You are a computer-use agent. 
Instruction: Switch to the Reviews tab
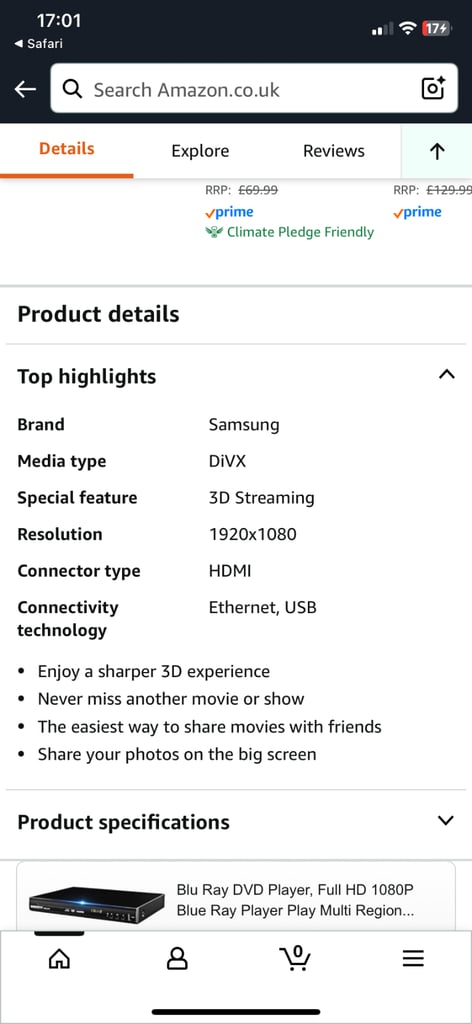click(334, 151)
